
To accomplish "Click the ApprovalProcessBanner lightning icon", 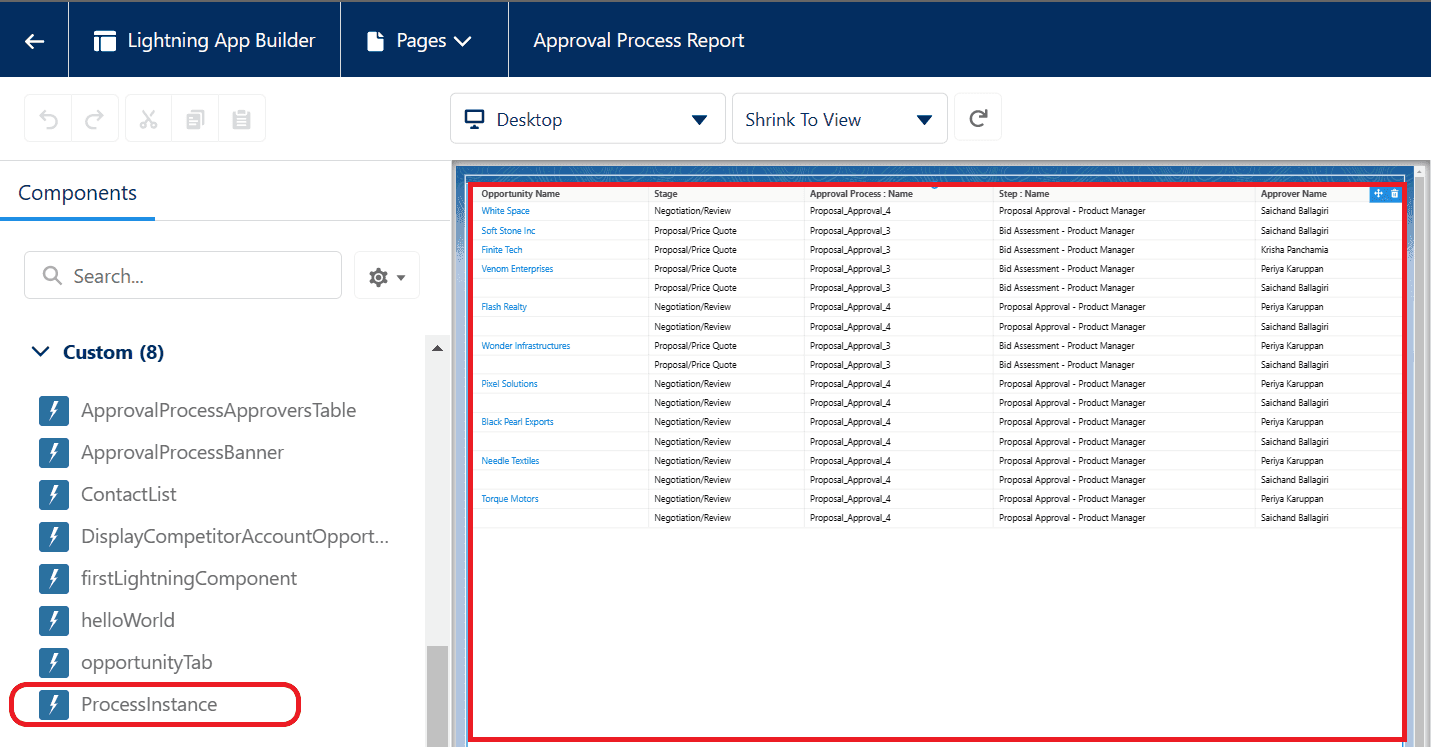I will [x=54, y=453].
